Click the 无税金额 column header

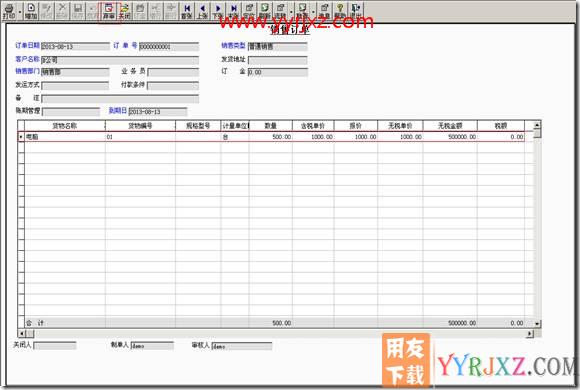450,126
